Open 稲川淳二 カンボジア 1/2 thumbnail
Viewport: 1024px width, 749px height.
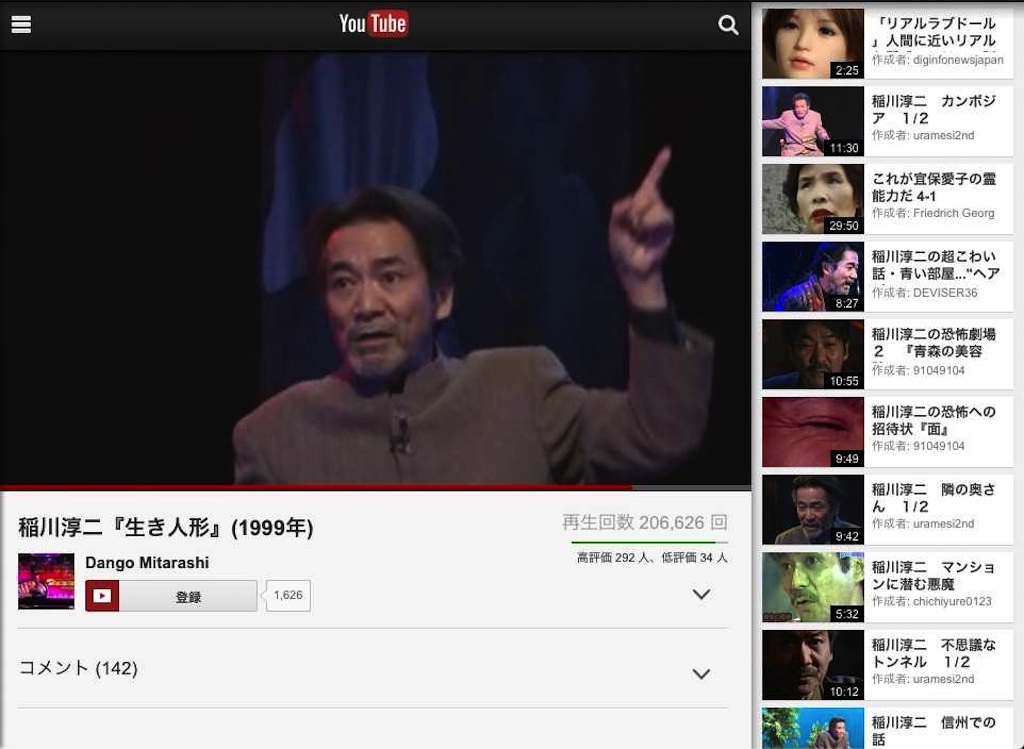pyautogui.click(x=813, y=121)
